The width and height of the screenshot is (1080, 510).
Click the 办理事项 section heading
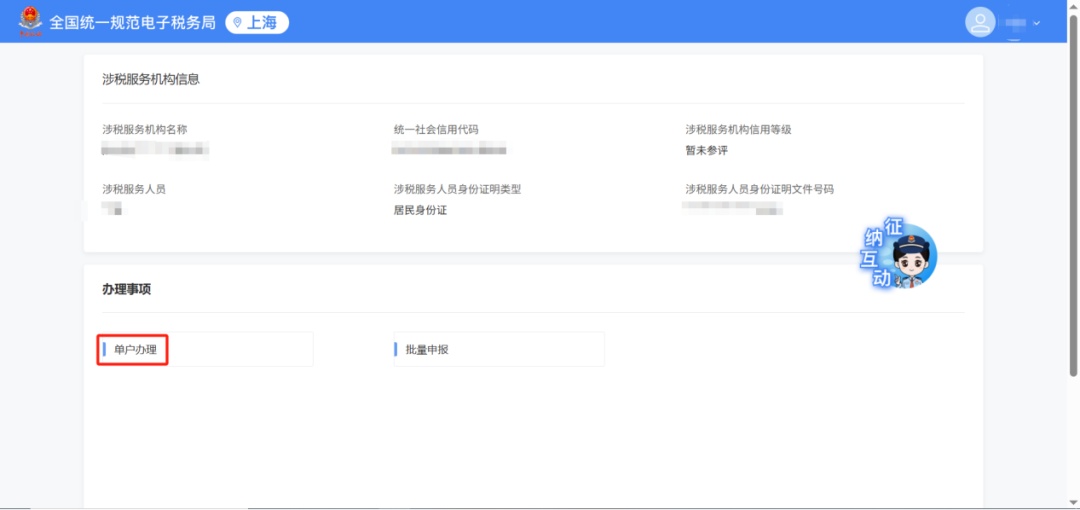tap(126, 289)
